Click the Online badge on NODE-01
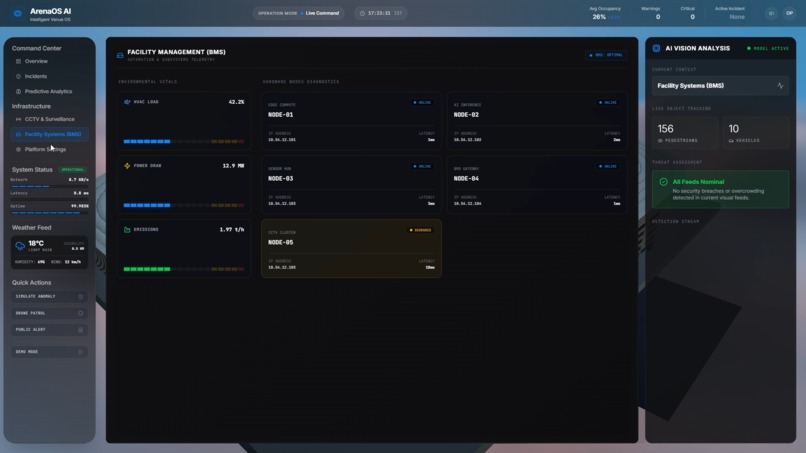The image size is (806, 453). point(423,102)
